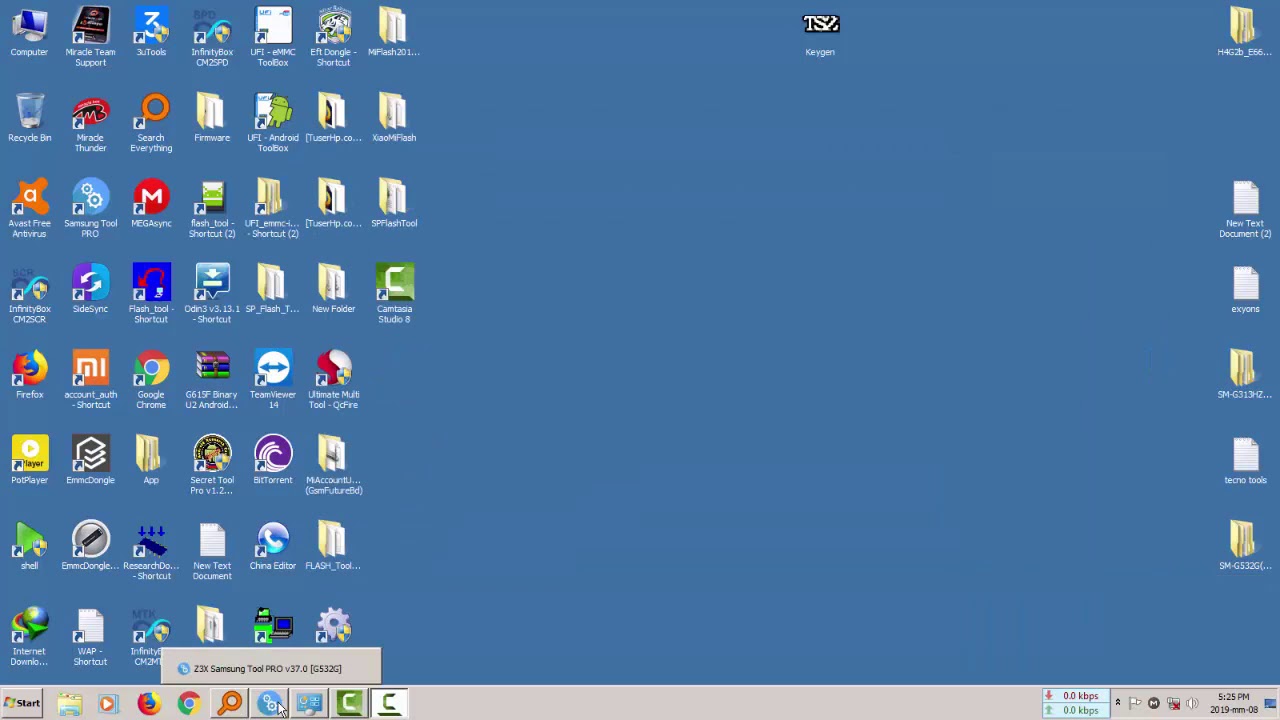
Task: Open the SP_Flash_T... folder
Action: tap(273, 289)
